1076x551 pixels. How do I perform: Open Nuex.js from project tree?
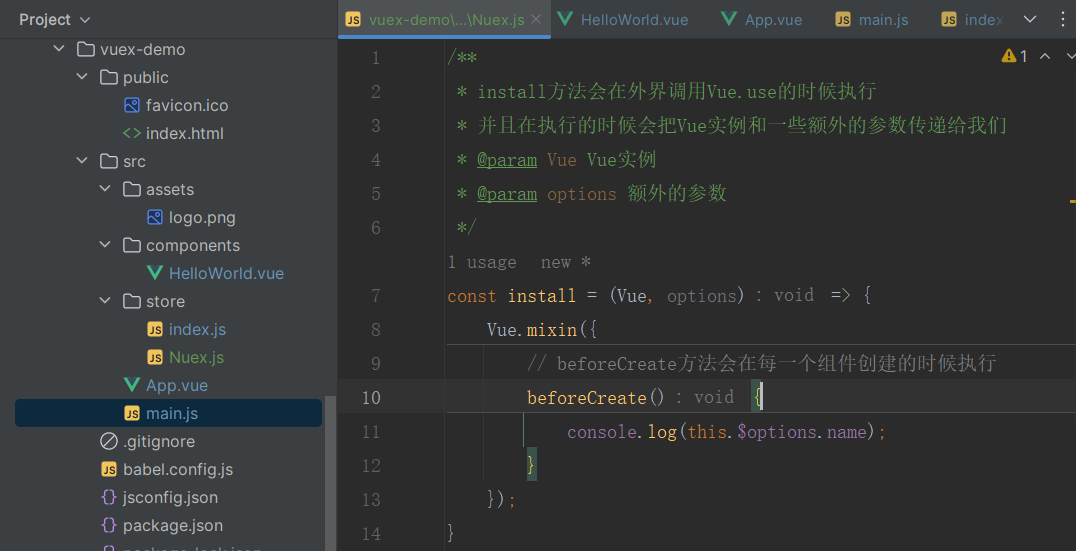pyautogui.click(x=196, y=357)
